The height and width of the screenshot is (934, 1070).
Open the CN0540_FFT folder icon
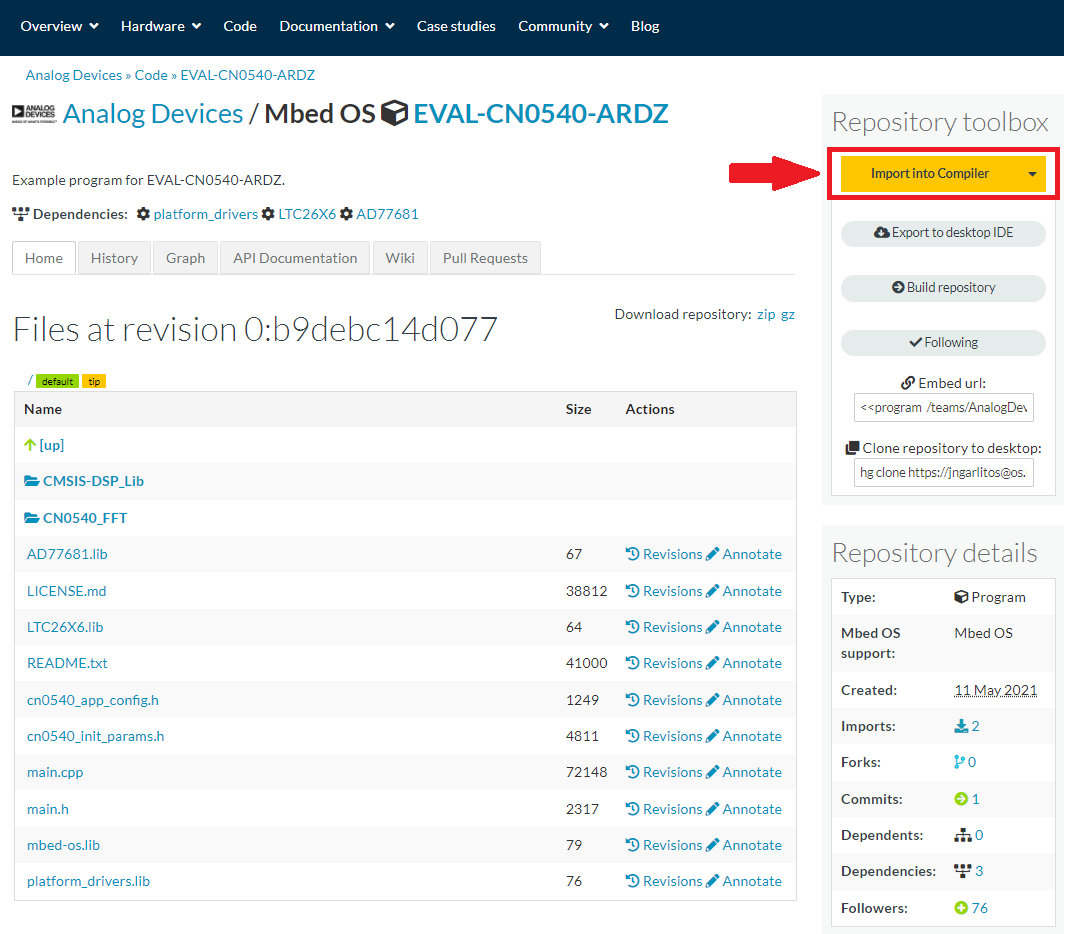(x=31, y=518)
